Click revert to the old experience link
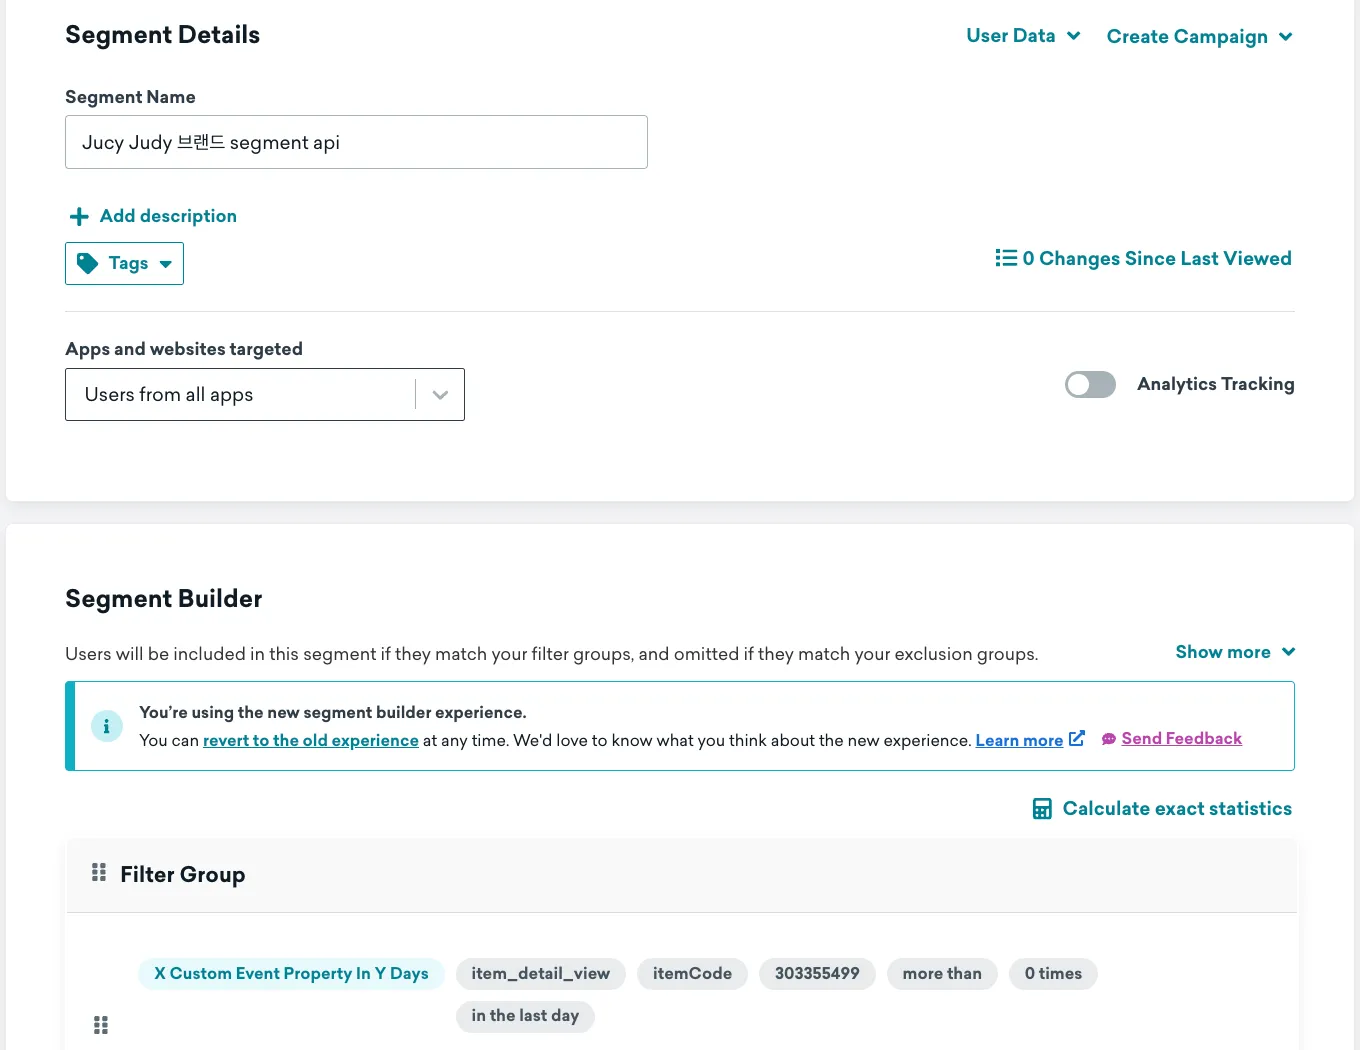The image size is (1360, 1050). [x=310, y=741]
